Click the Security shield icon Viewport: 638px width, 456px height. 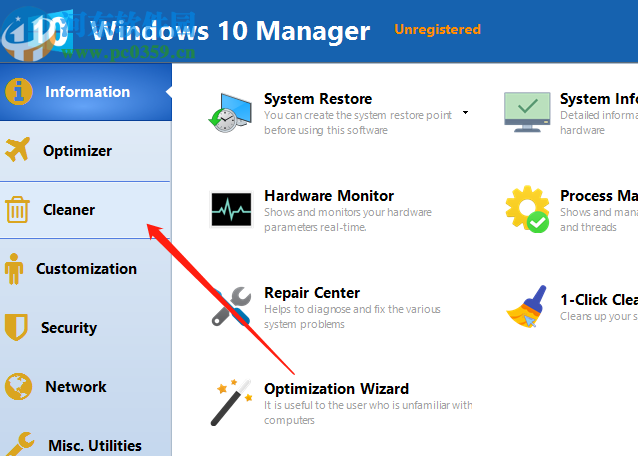click(16, 327)
